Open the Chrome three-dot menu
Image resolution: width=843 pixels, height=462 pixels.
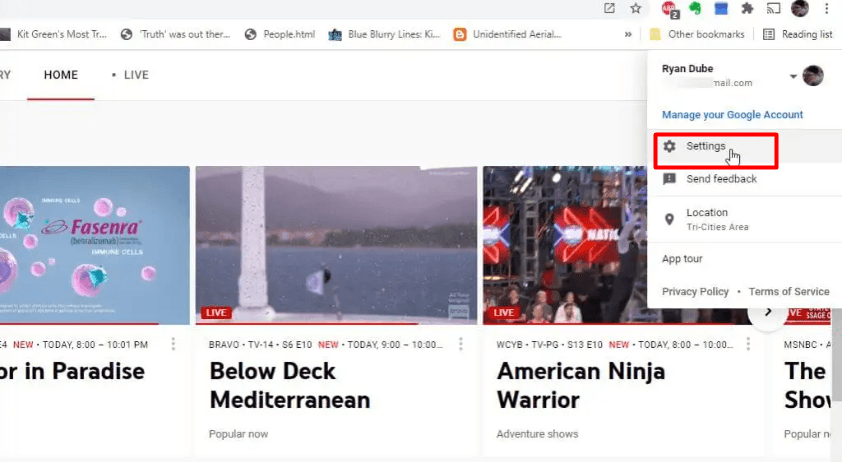point(827,9)
